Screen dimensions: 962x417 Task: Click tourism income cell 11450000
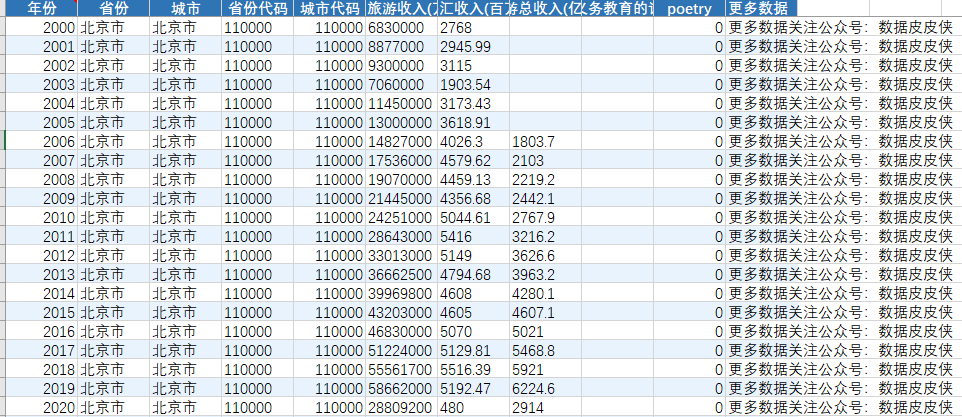pos(401,104)
